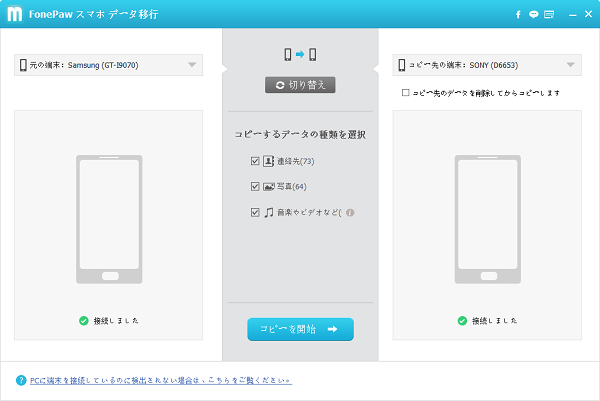
Task: Open the PCに端末を接続 help link
Action: (161, 380)
